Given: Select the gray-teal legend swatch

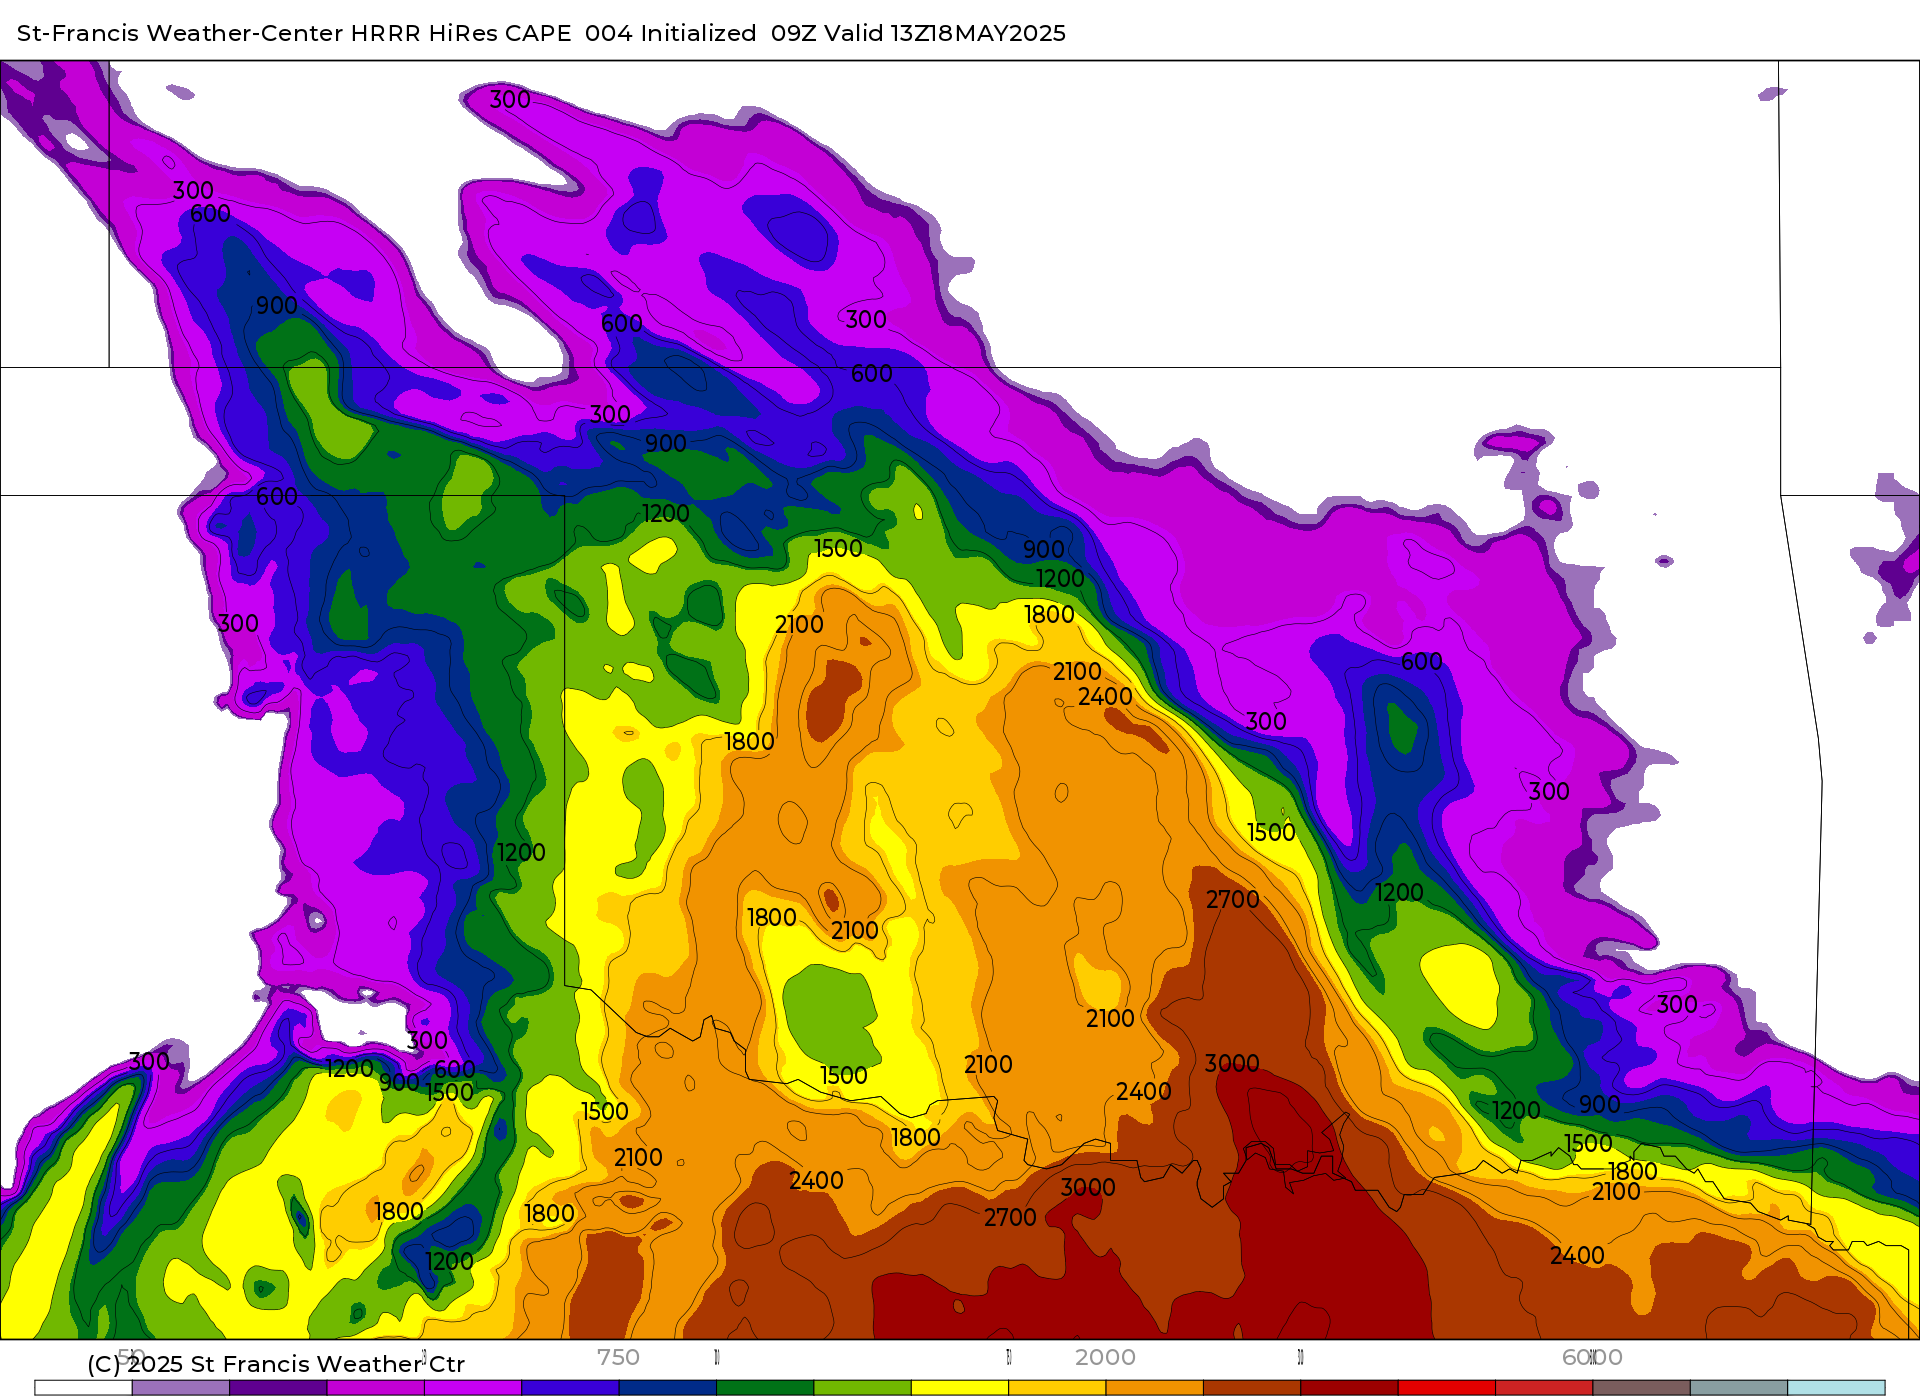Looking at the screenshot, I should [1739, 1388].
